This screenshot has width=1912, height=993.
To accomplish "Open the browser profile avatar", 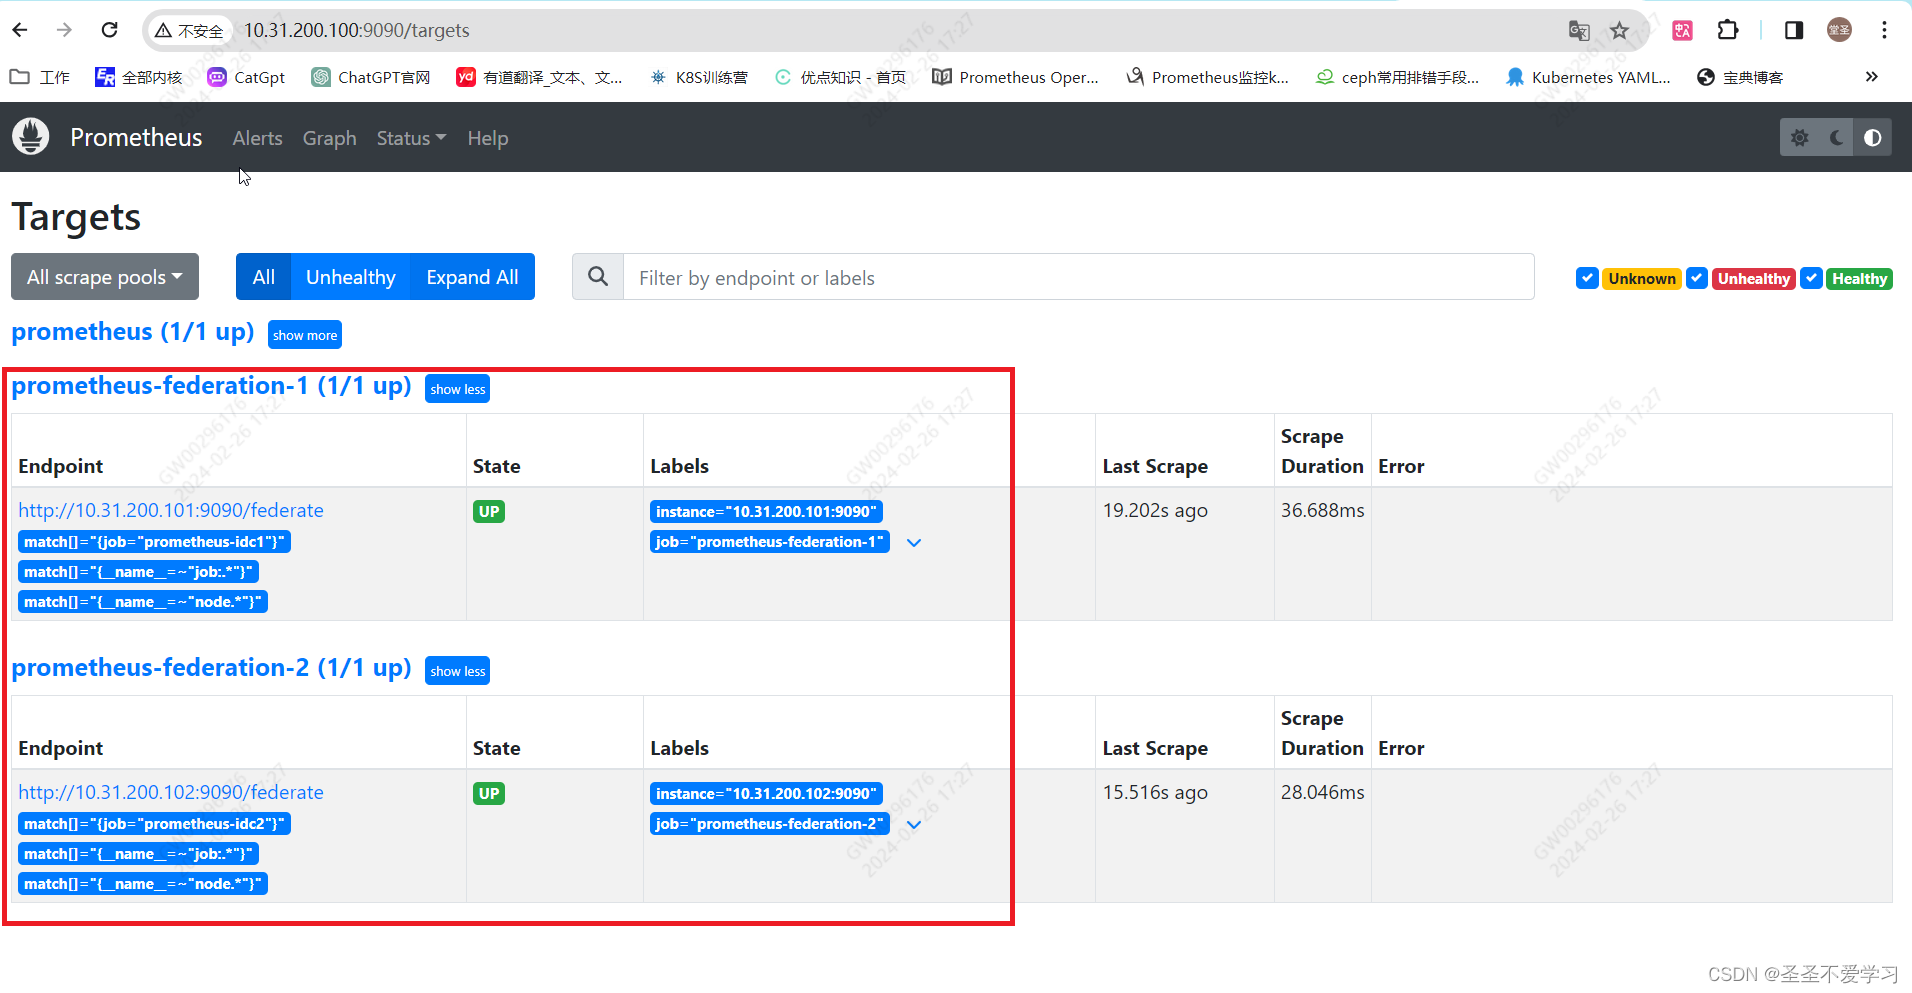I will pos(1839,30).
